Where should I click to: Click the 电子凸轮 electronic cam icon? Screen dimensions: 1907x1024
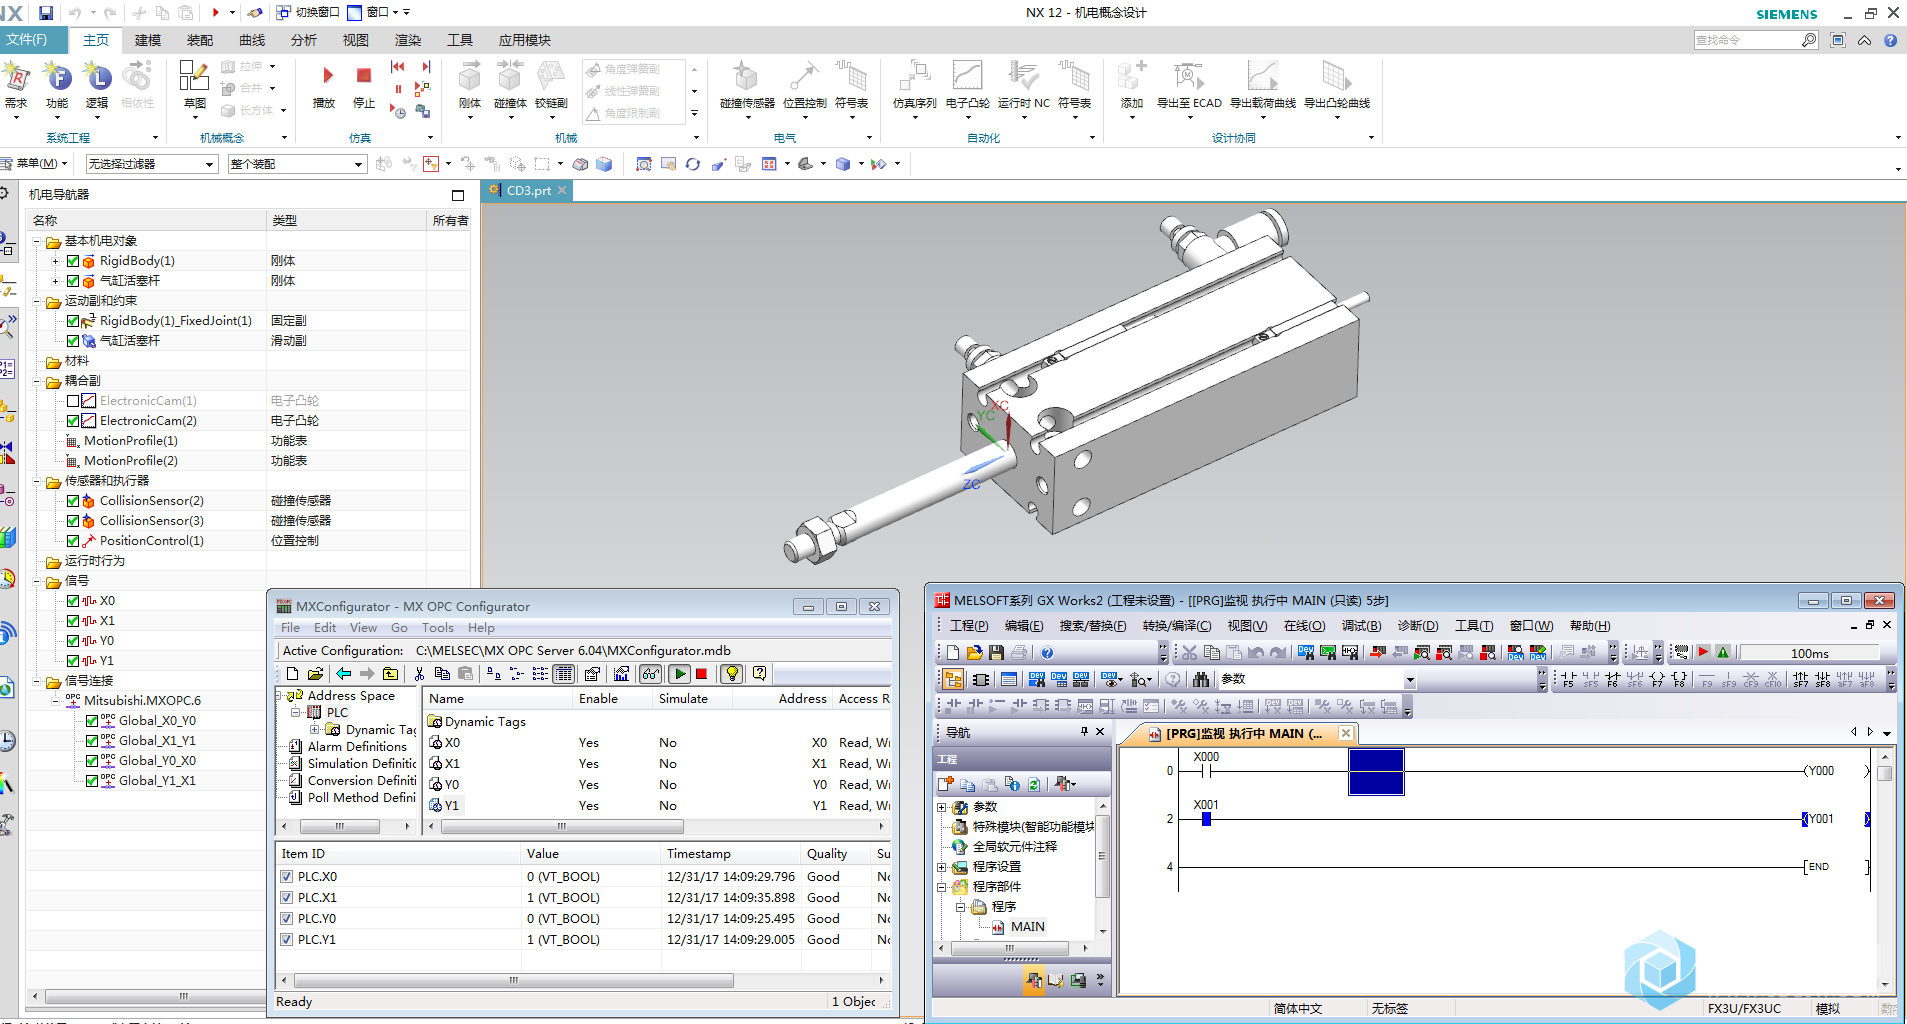pos(967,76)
